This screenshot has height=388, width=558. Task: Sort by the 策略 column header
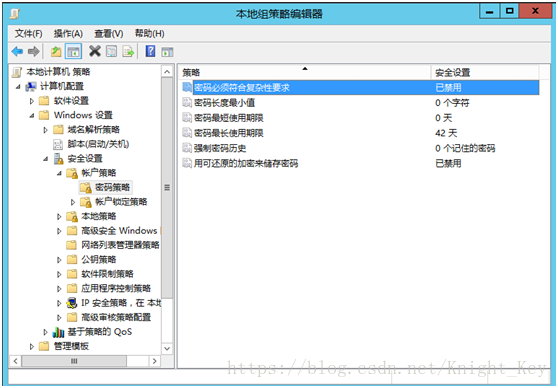click(x=304, y=73)
